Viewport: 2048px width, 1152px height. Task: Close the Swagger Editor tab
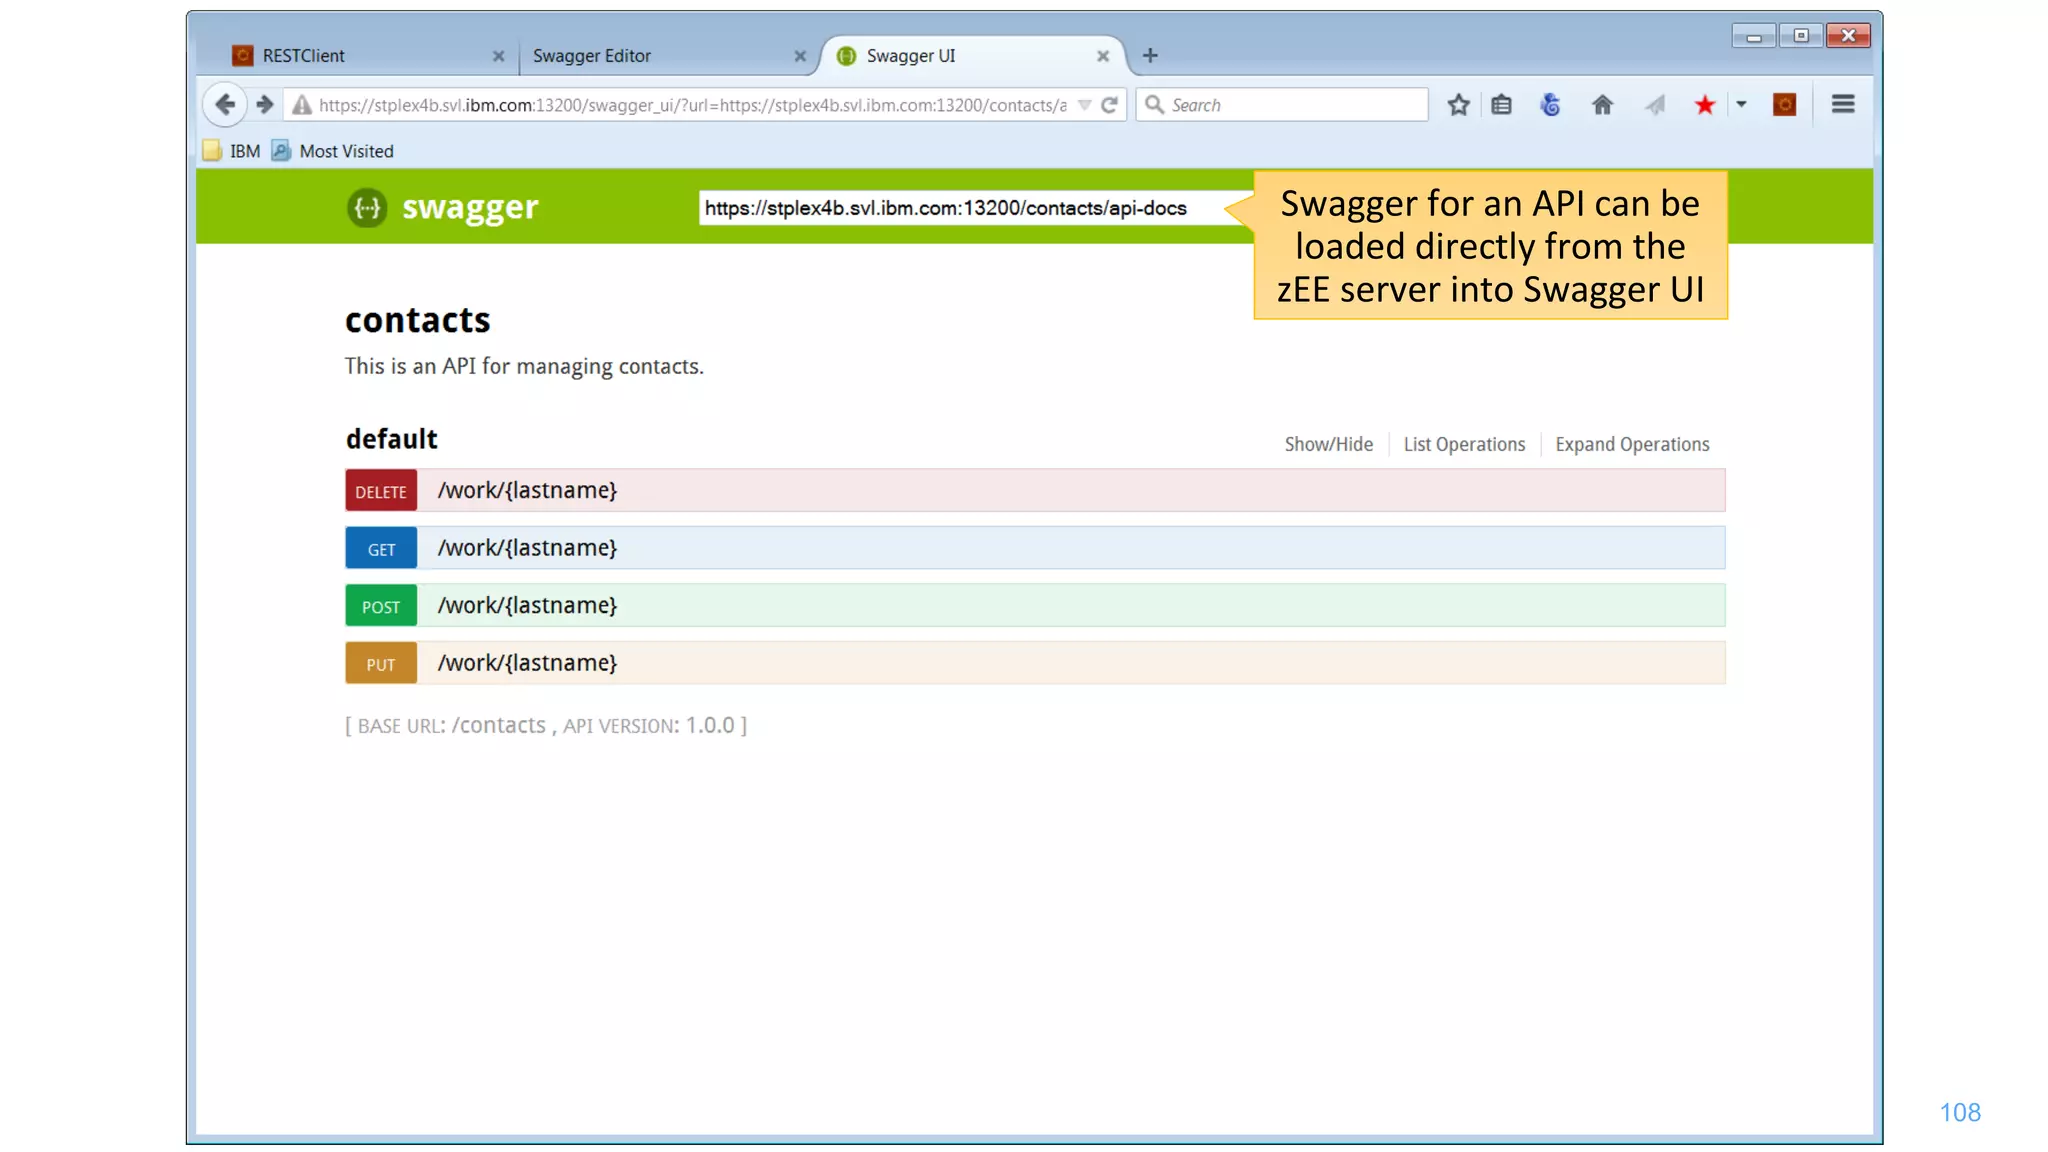(800, 56)
